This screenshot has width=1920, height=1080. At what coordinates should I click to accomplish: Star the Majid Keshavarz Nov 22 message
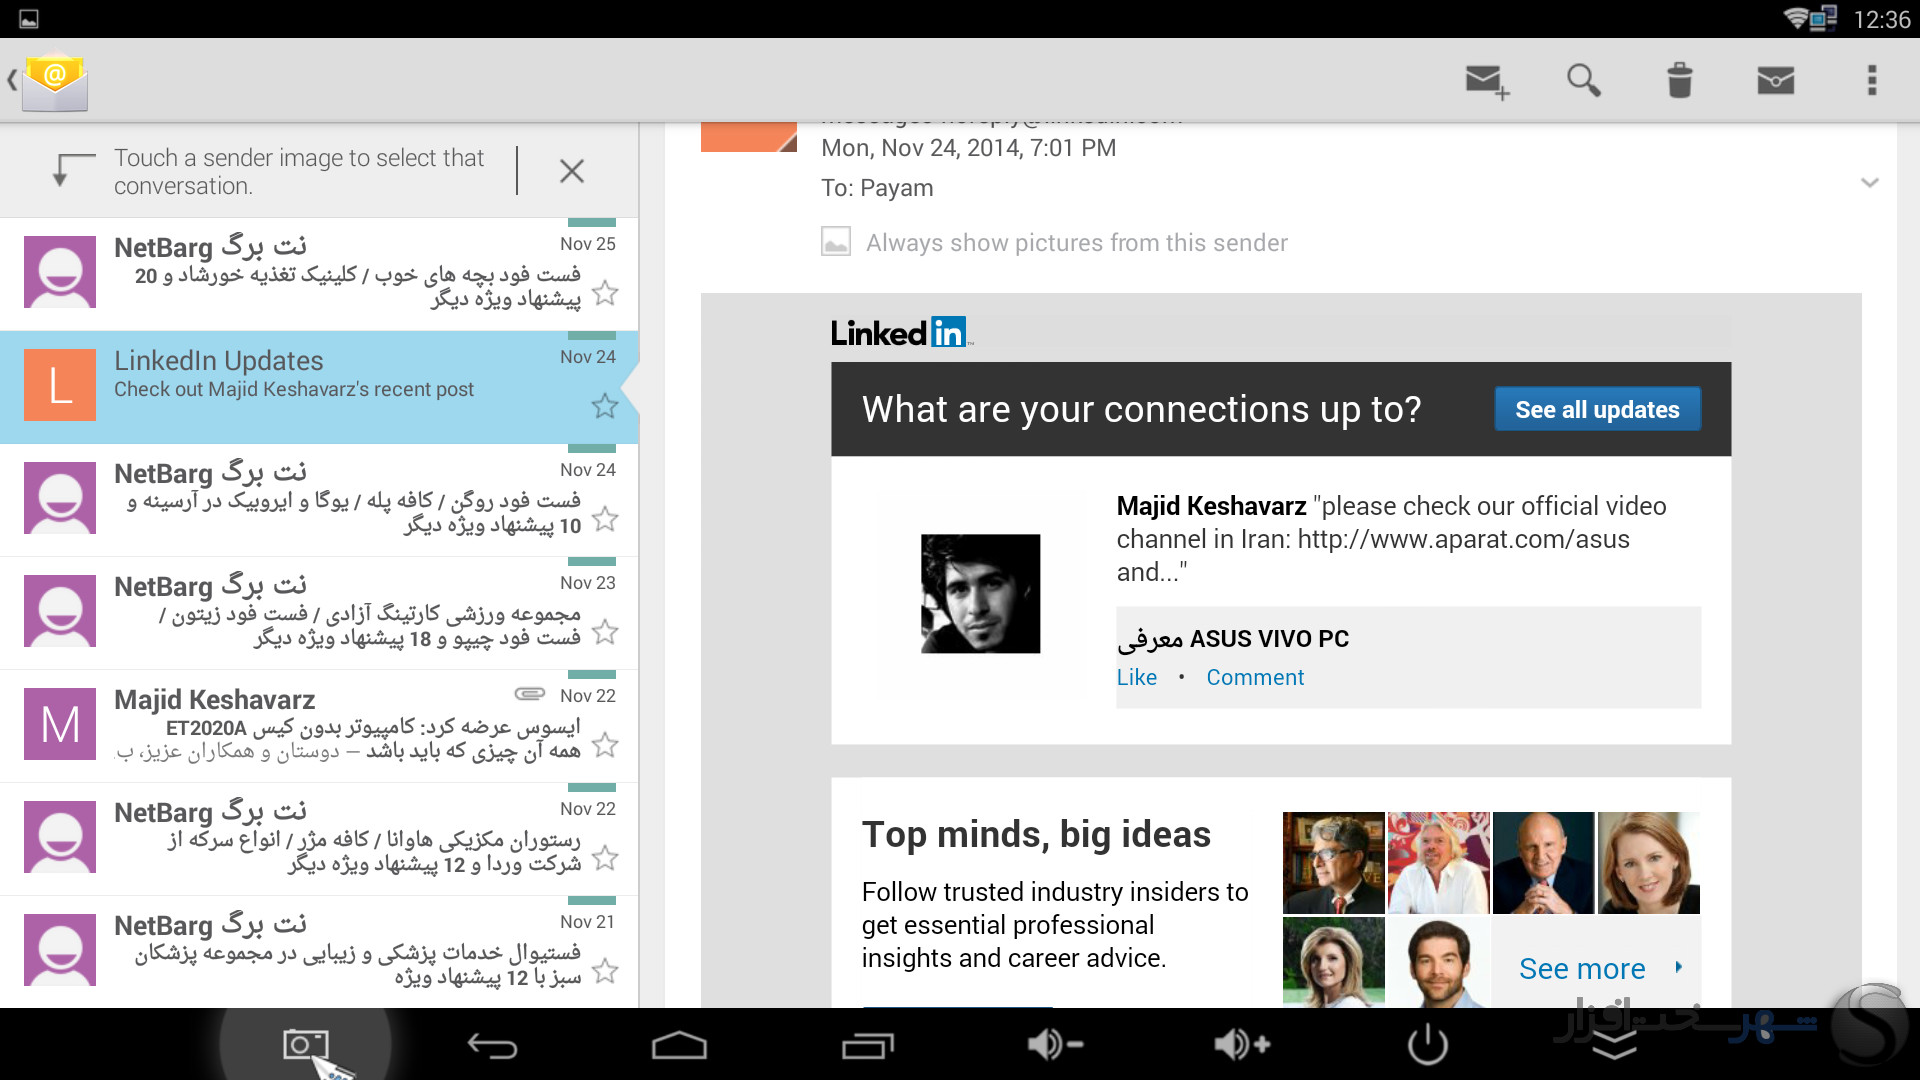(x=605, y=745)
